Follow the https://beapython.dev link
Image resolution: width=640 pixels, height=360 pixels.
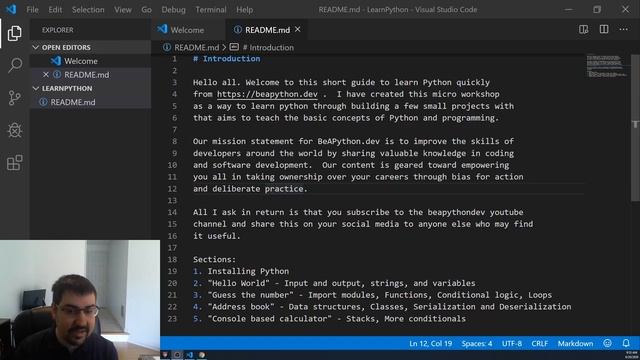267,94
